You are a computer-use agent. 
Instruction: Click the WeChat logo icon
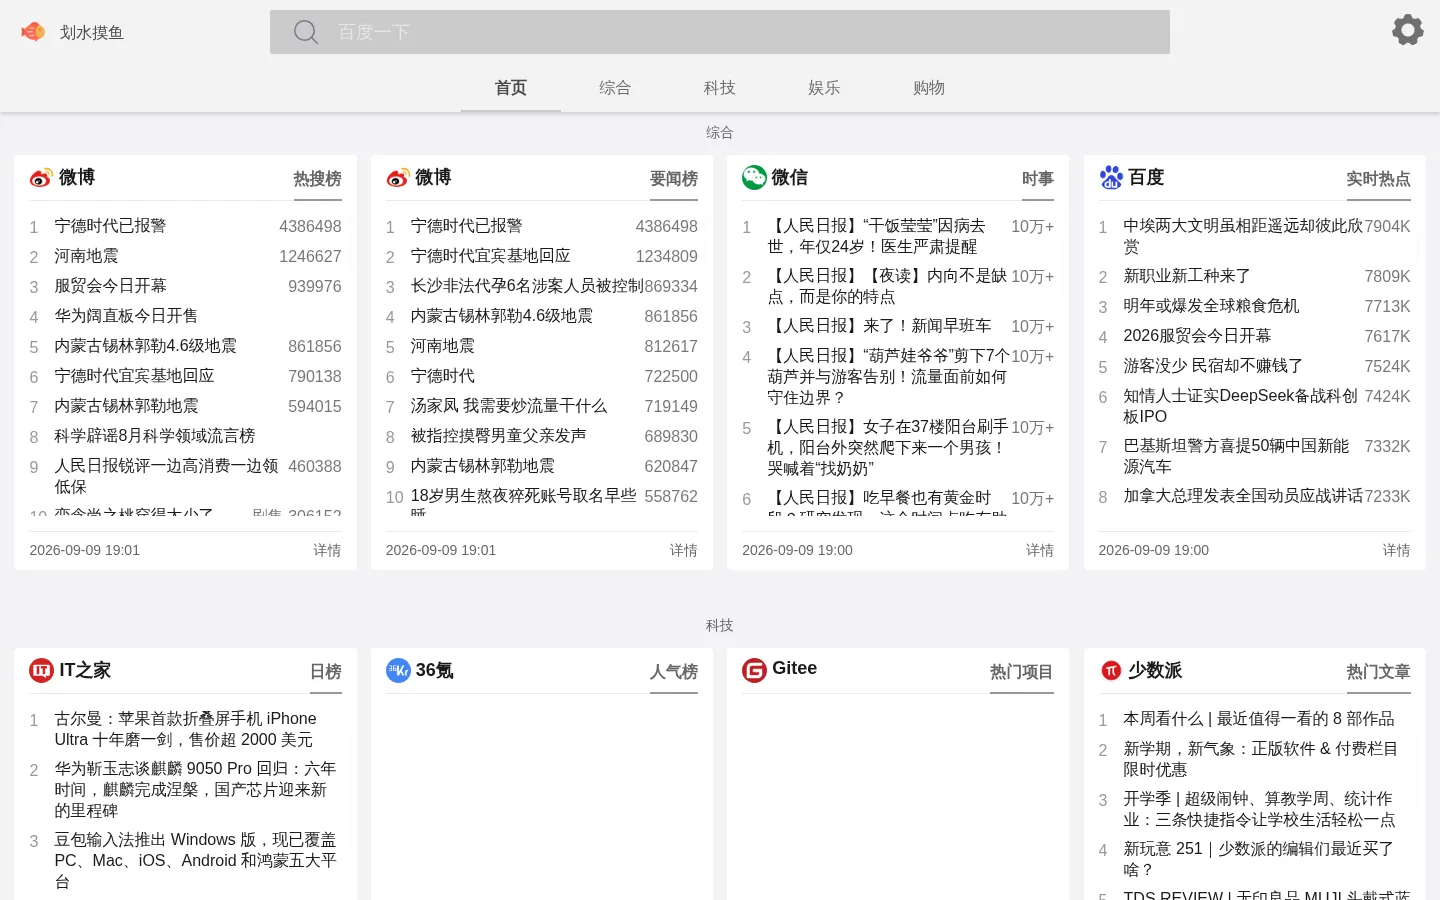[754, 177]
